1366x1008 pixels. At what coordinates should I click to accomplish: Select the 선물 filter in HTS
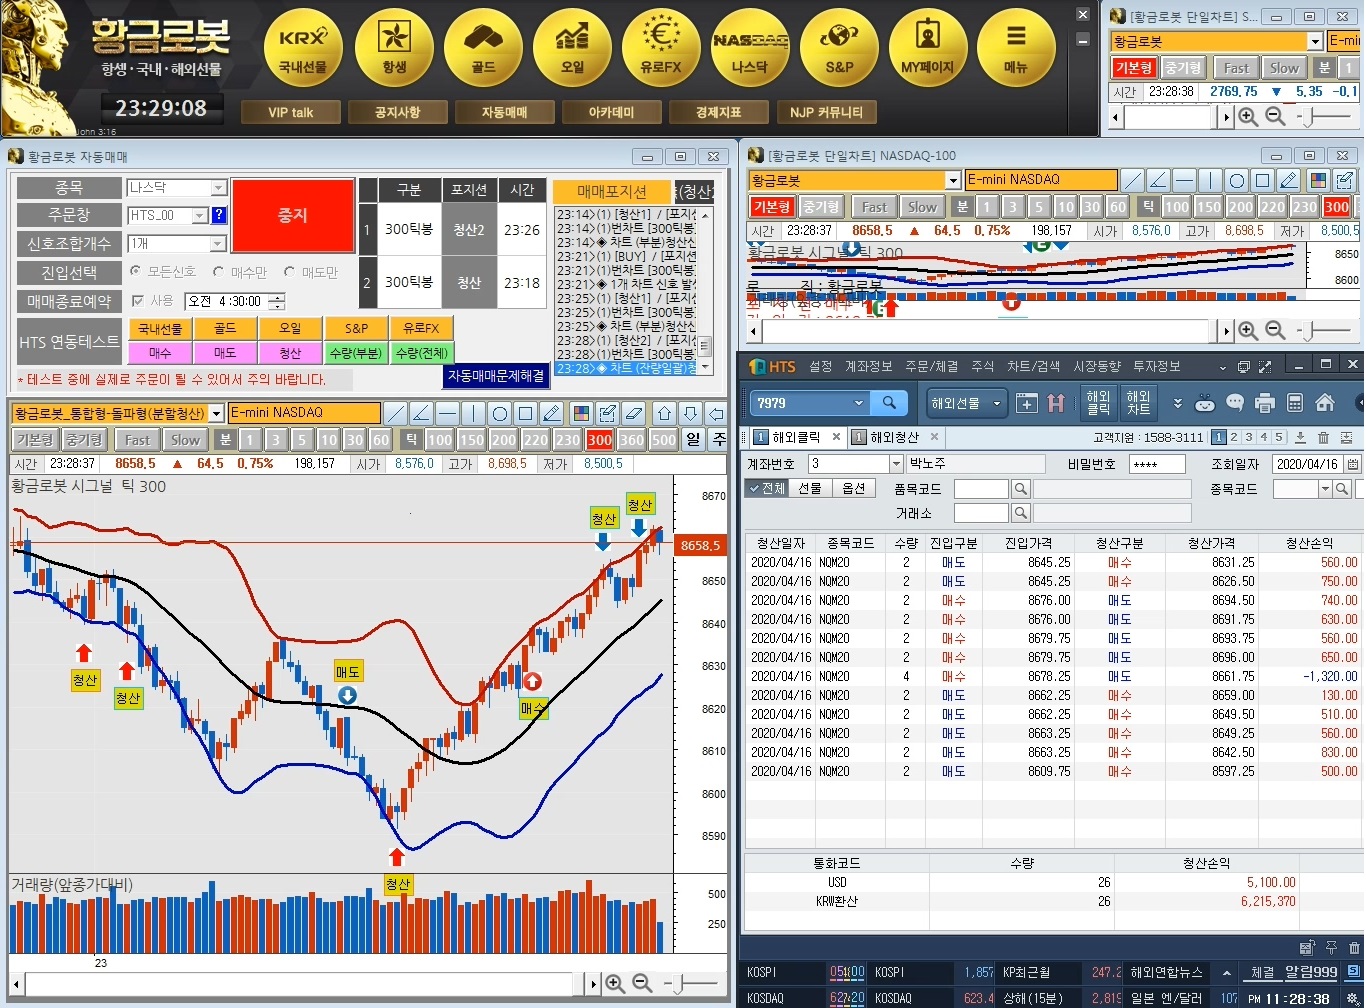click(x=810, y=488)
